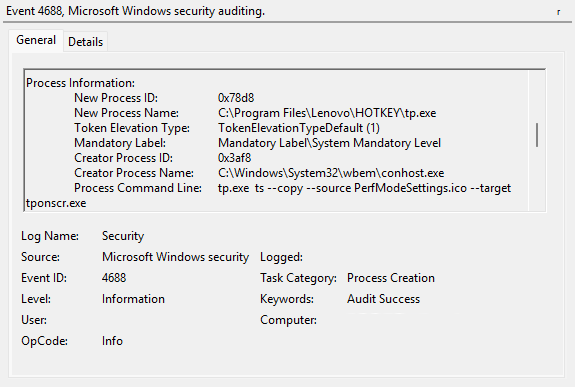Click the Creator Process ID value 0x3af8

(234, 158)
